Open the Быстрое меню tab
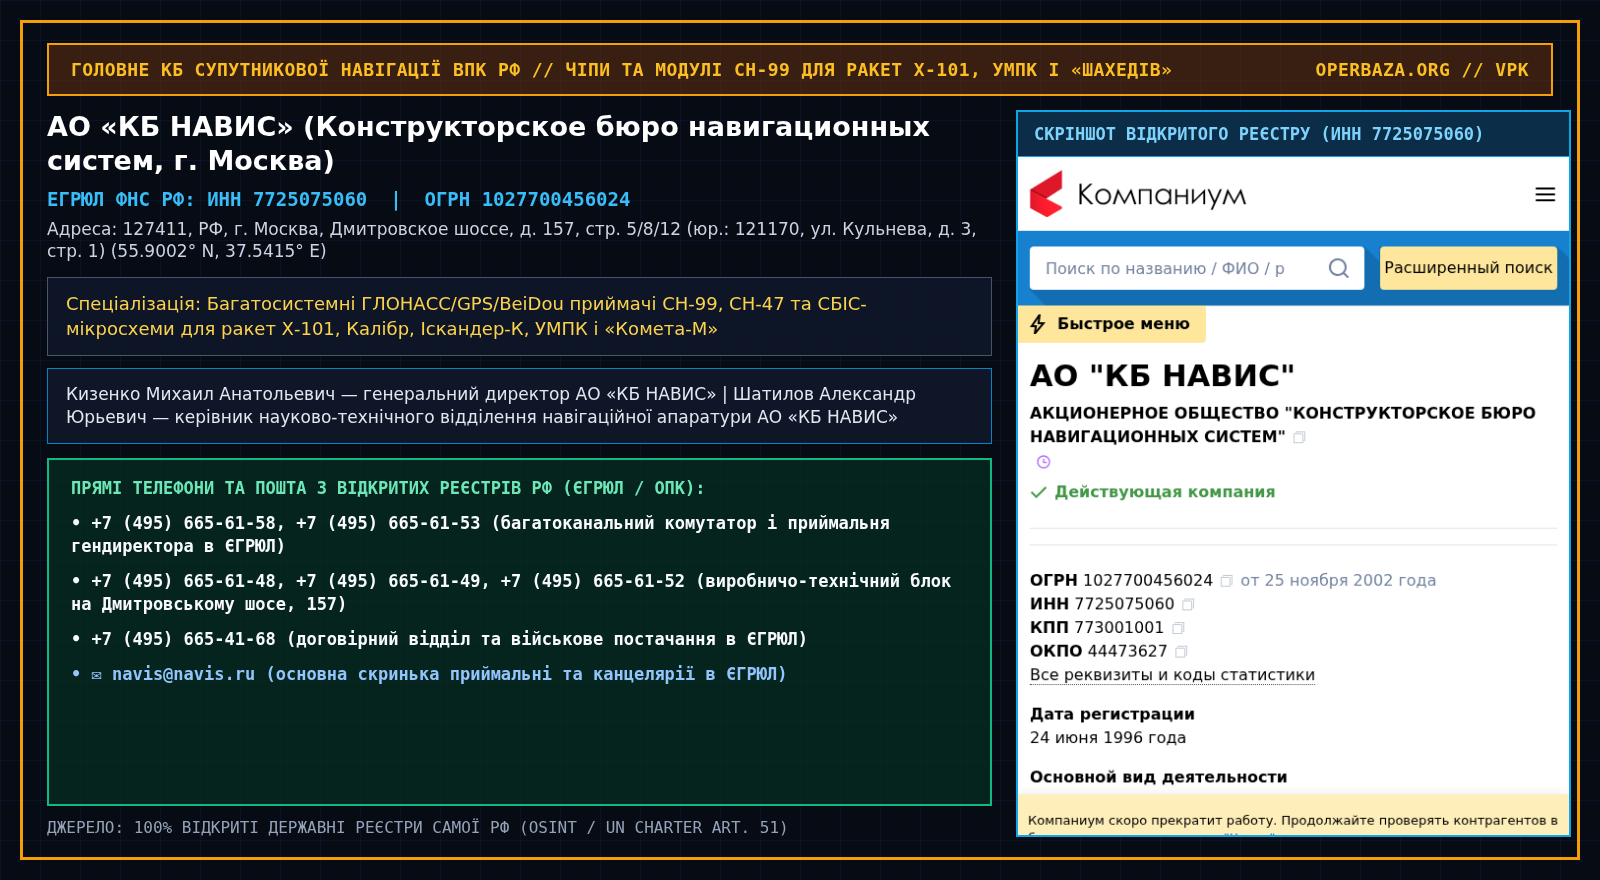This screenshot has width=1600, height=880. (1112, 324)
